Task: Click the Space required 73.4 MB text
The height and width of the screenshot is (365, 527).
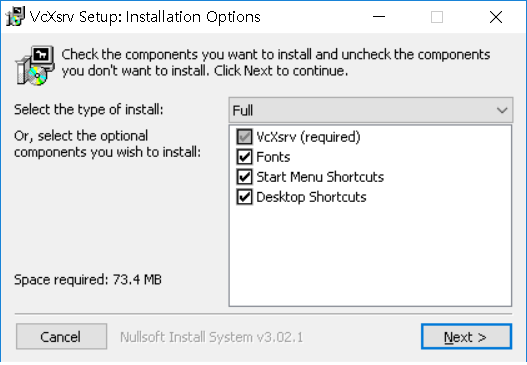Action: click(88, 279)
